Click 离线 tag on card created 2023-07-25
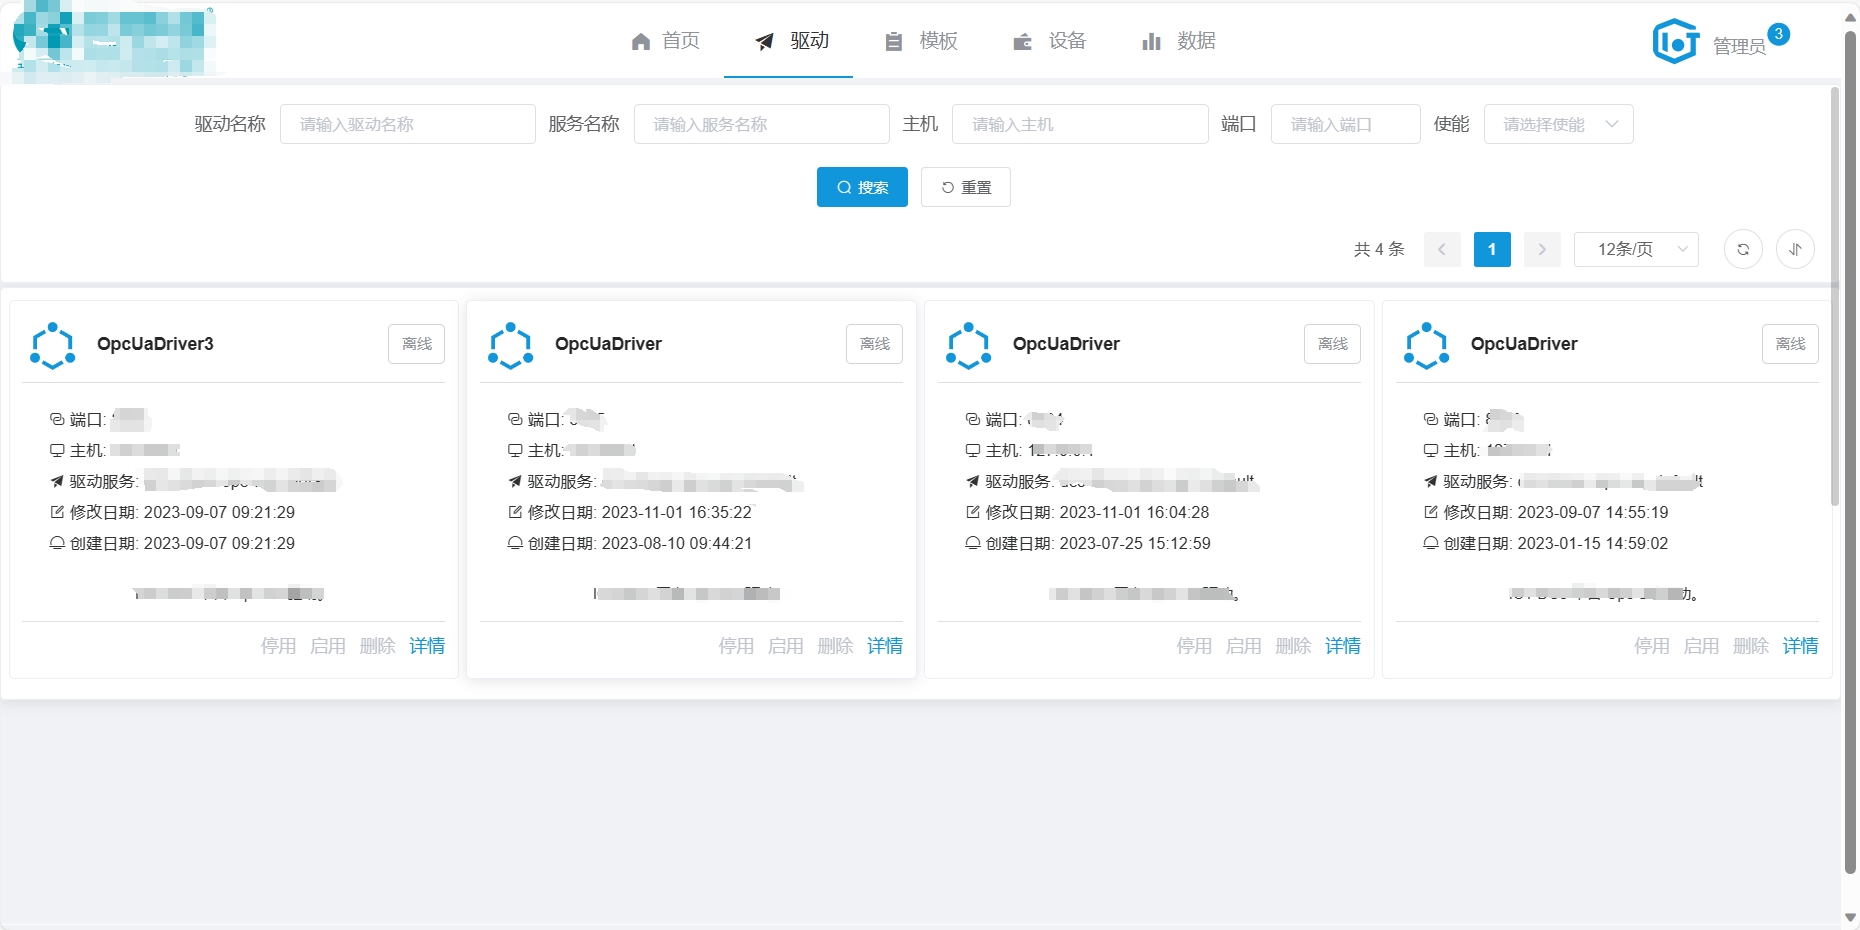The height and width of the screenshot is (930, 1860). (1333, 344)
